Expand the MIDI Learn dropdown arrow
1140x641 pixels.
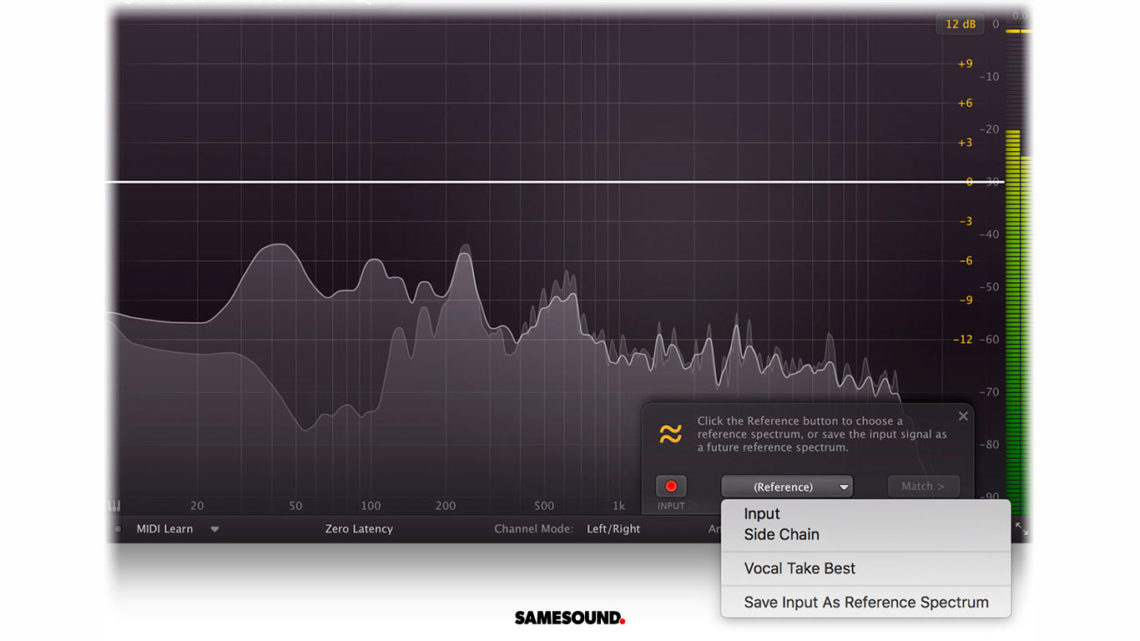coord(215,529)
